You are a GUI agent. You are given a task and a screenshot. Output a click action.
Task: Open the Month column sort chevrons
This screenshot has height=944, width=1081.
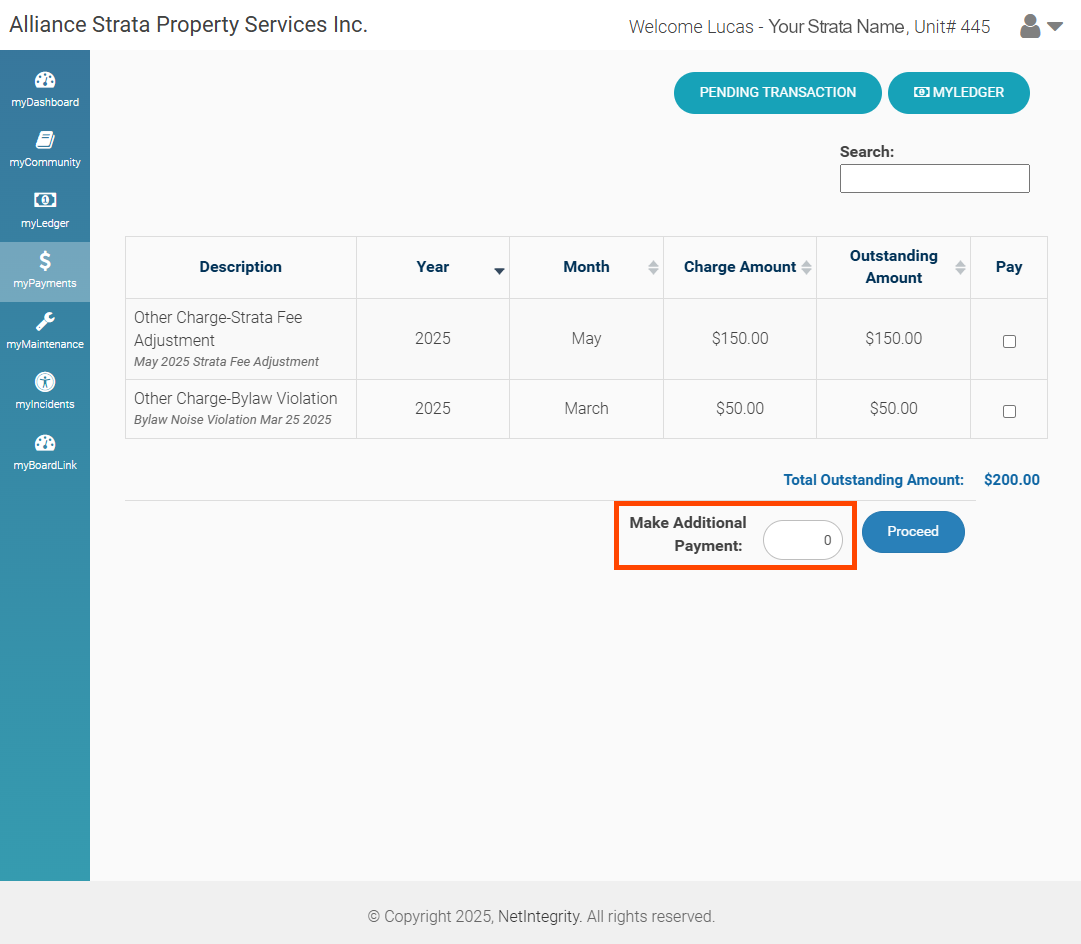[652, 267]
